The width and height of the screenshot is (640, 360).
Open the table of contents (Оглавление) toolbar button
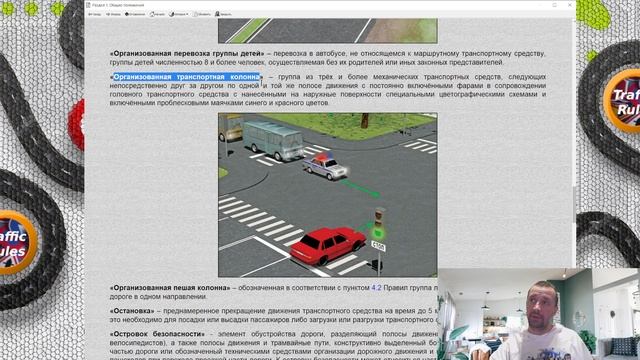(135, 14)
